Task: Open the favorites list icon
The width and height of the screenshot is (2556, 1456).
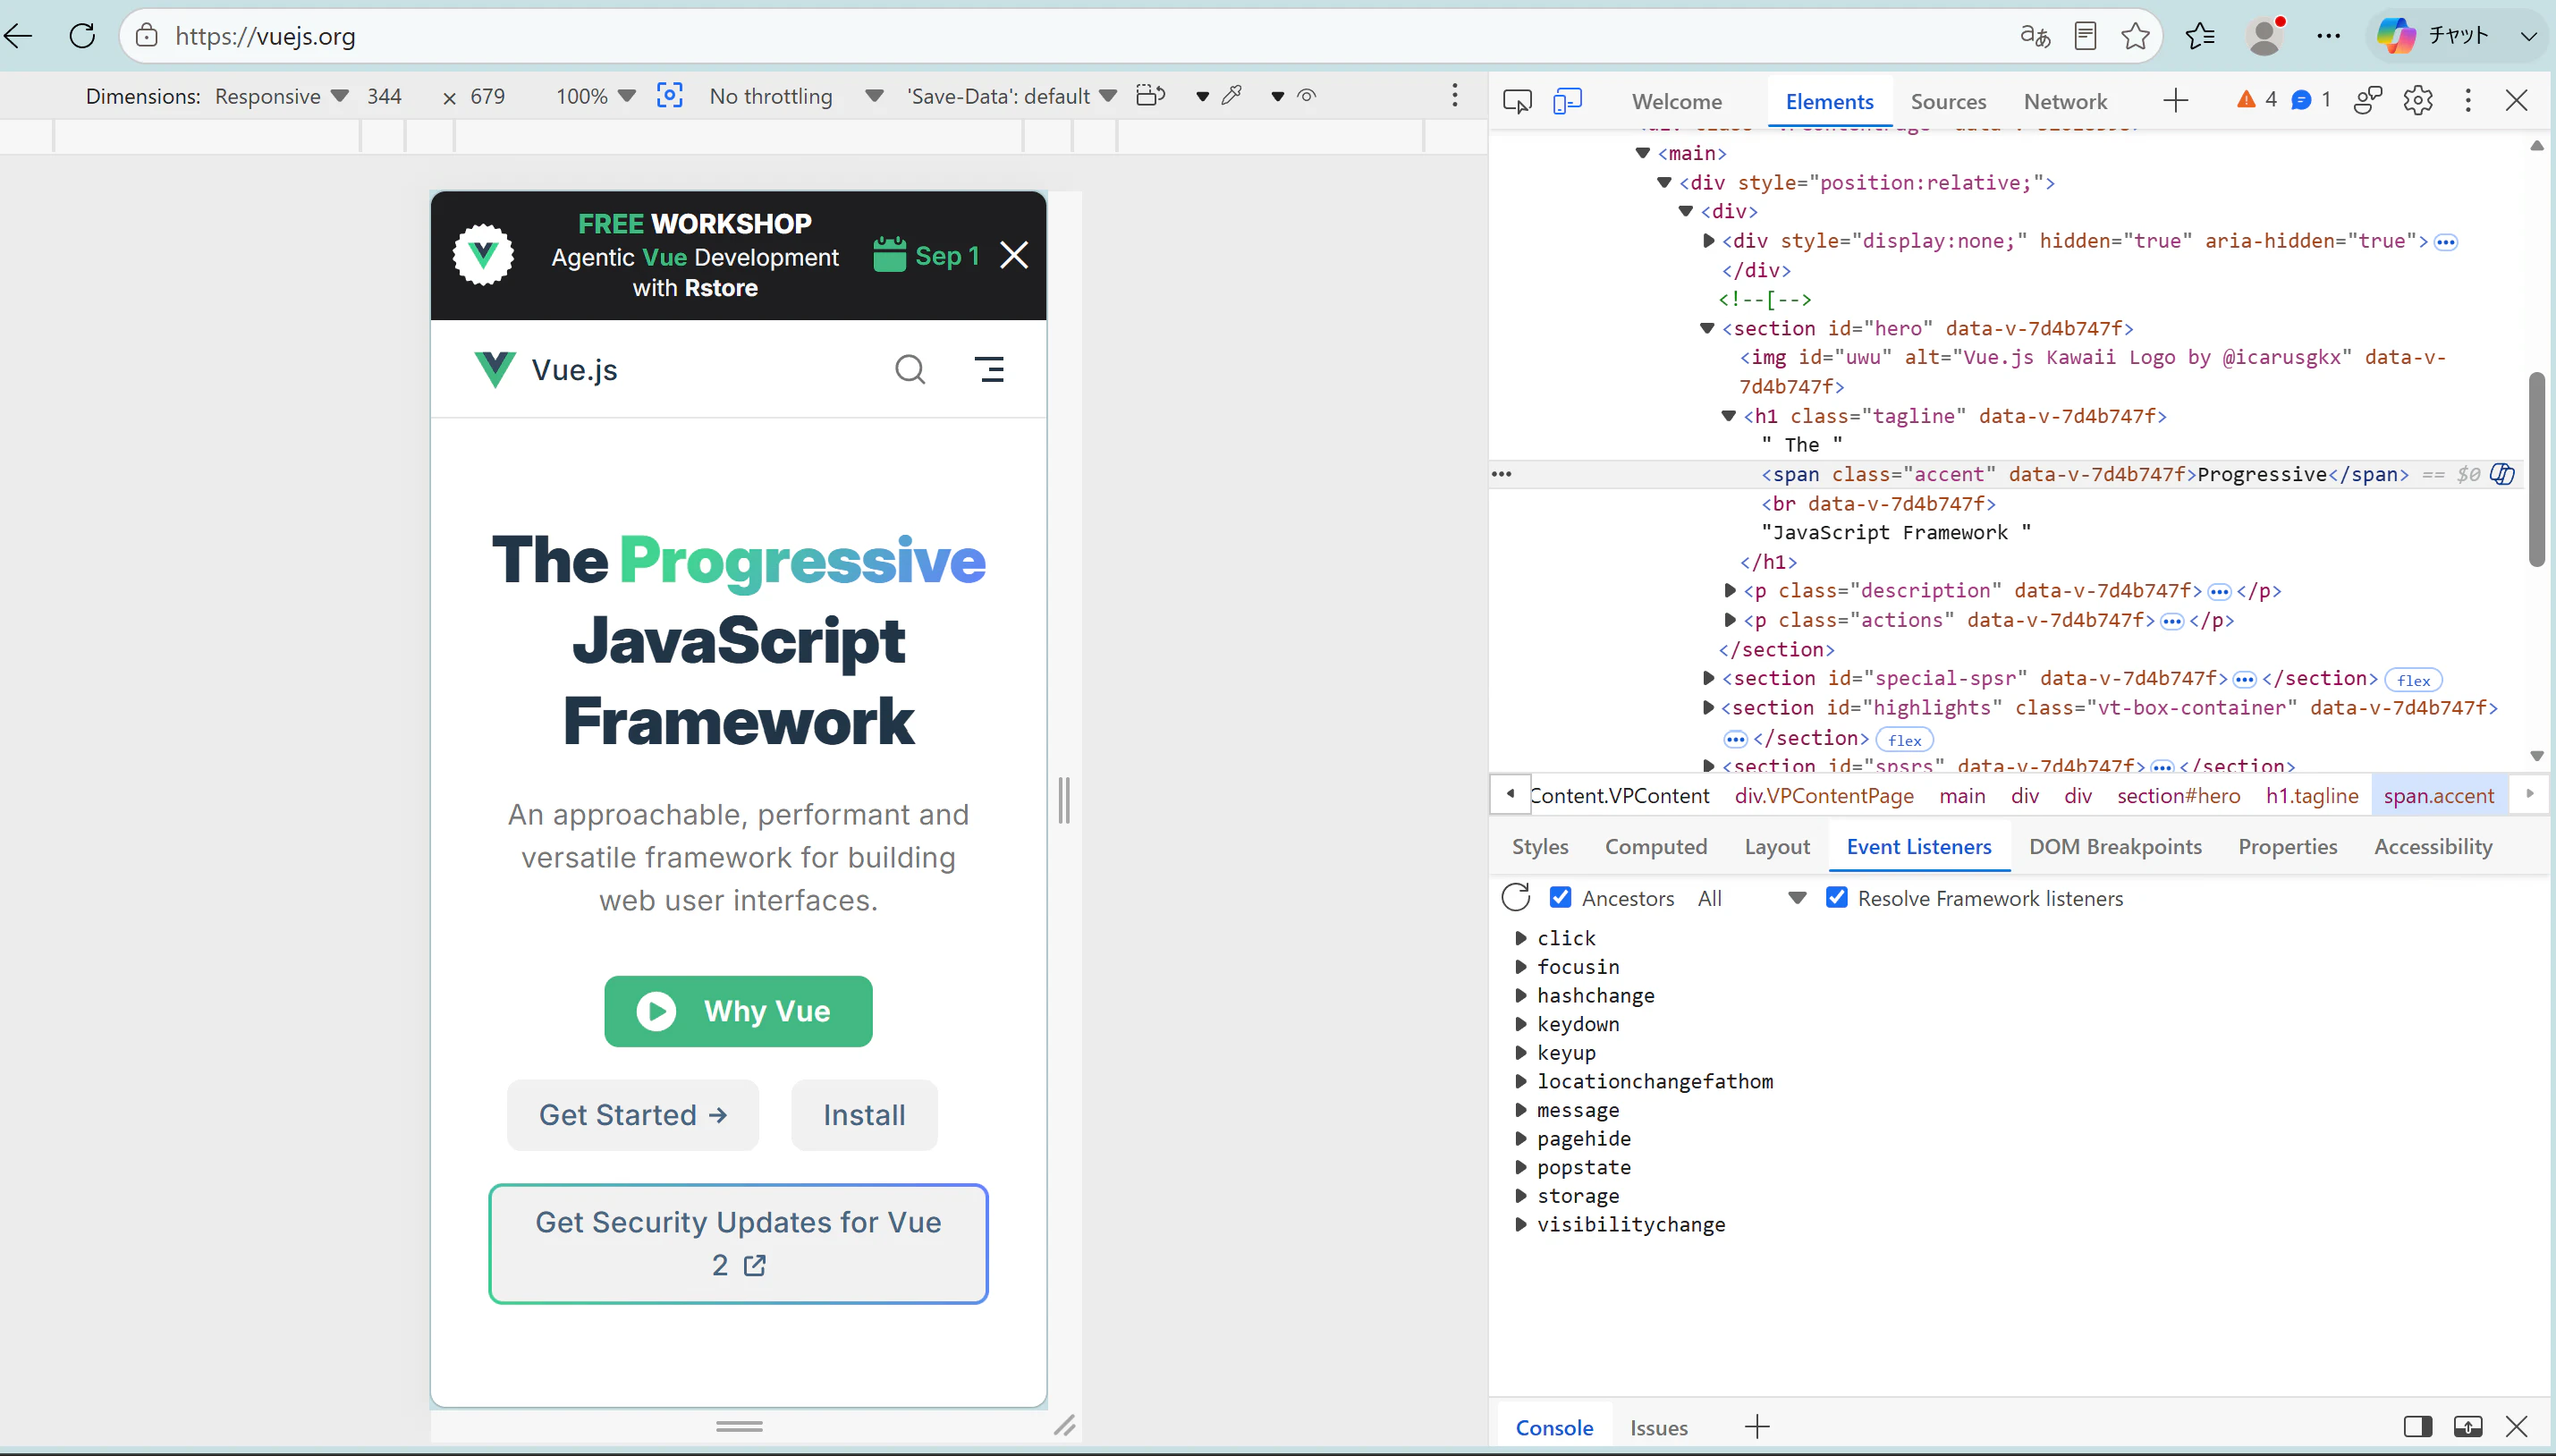Action: pyautogui.click(x=2200, y=36)
